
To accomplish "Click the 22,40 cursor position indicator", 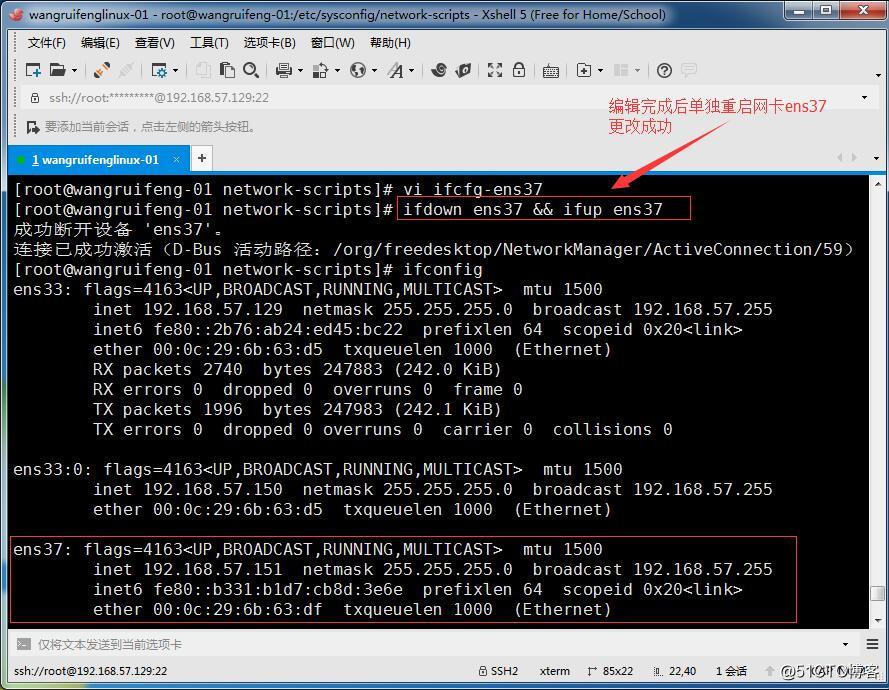I will point(674,671).
